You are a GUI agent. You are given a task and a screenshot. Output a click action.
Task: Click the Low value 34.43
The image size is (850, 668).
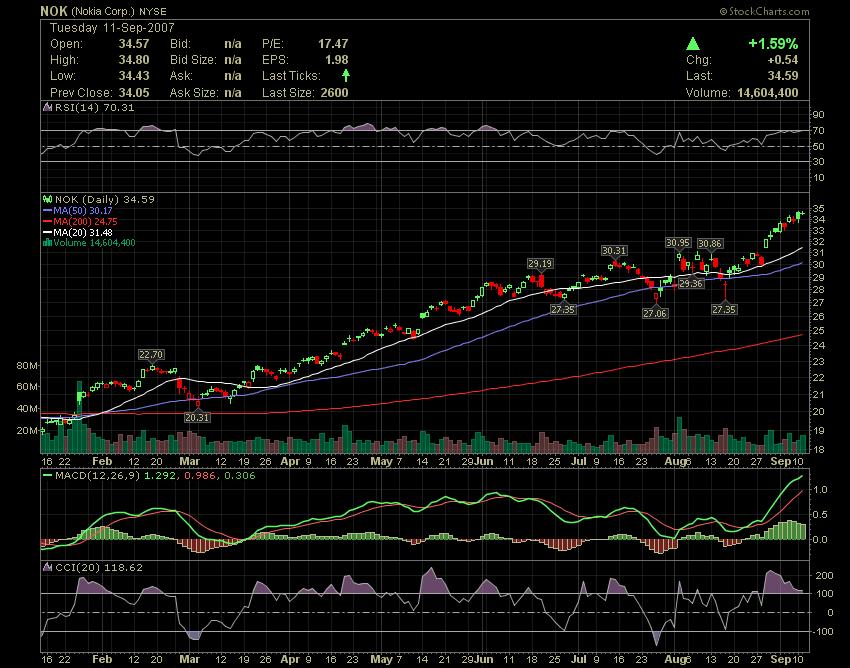pos(134,76)
